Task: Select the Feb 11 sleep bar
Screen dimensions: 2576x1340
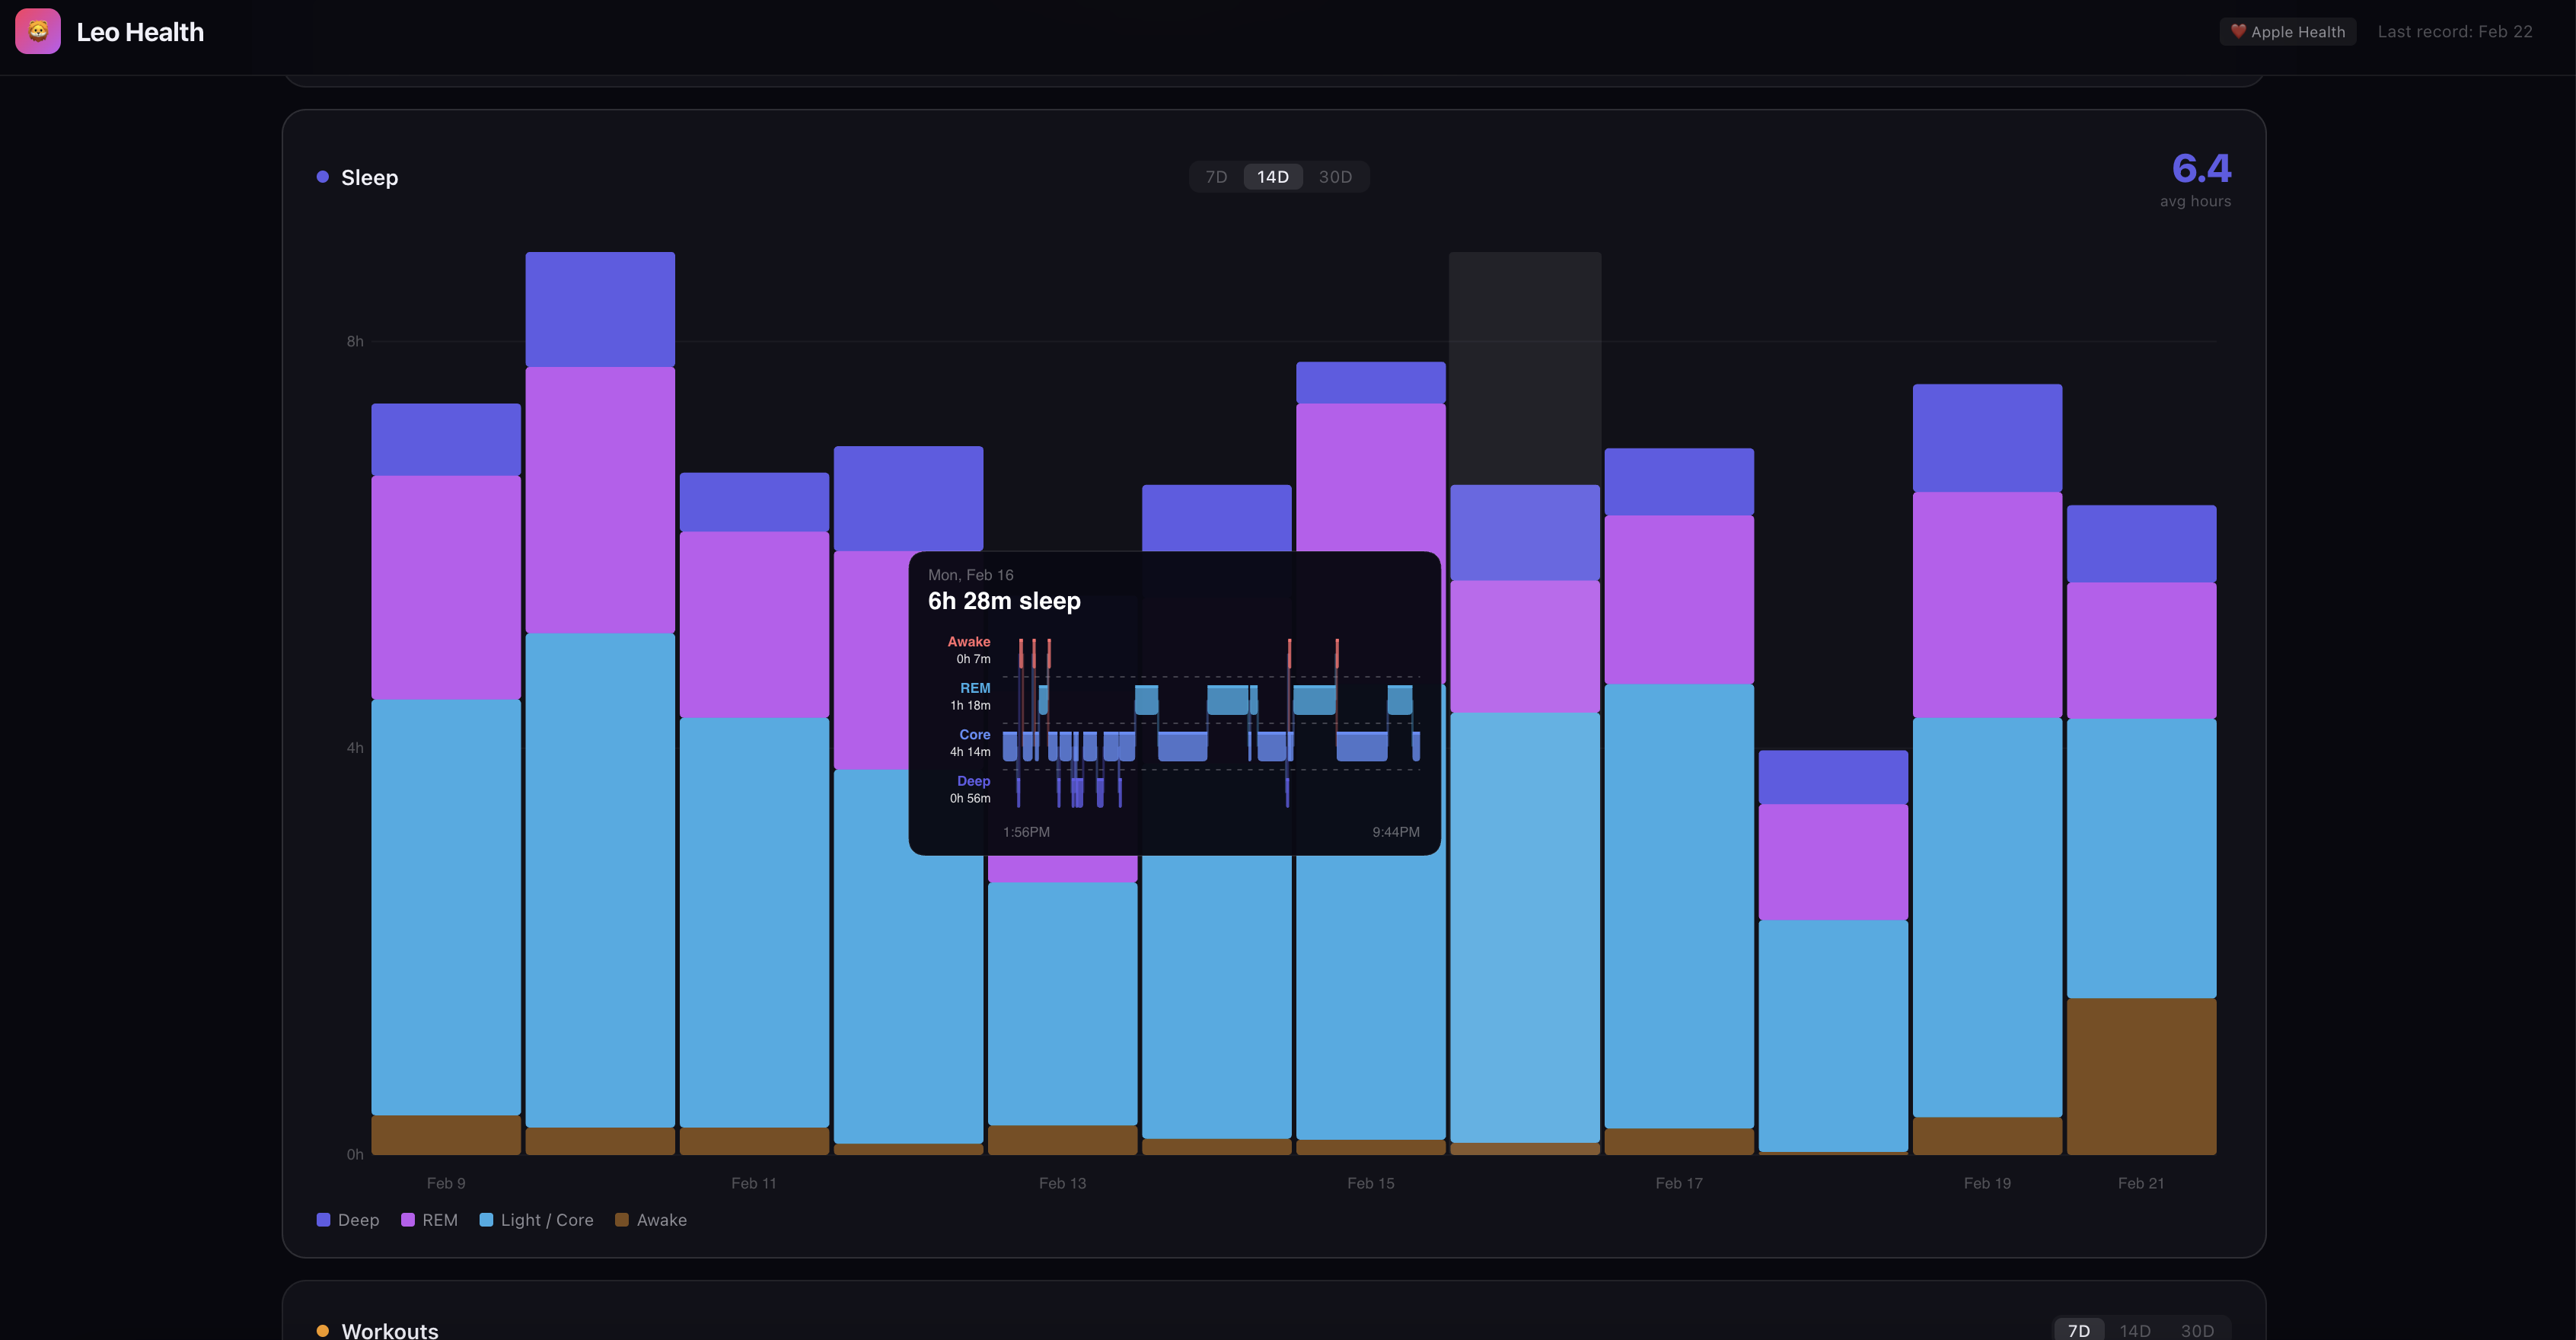Action: (754, 813)
